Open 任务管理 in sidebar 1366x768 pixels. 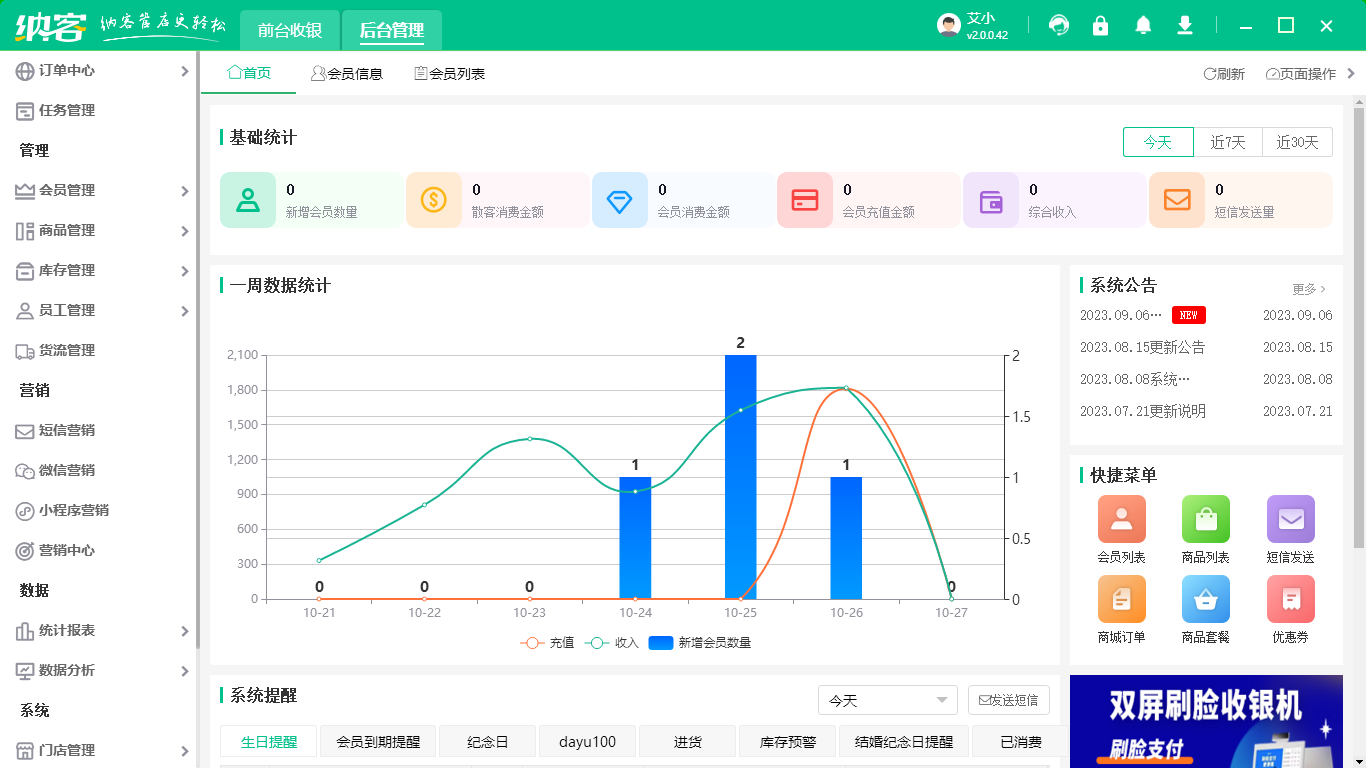(x=98, y=110)
